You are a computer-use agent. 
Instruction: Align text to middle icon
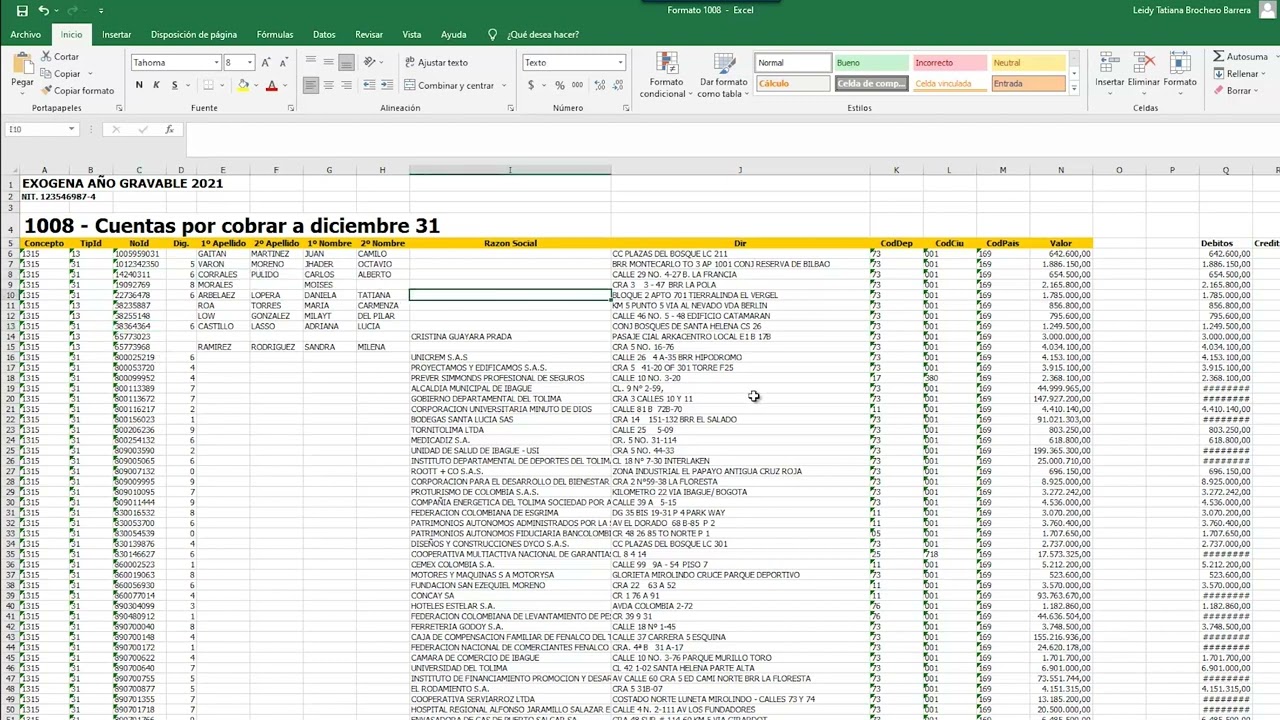coord(328,62)
